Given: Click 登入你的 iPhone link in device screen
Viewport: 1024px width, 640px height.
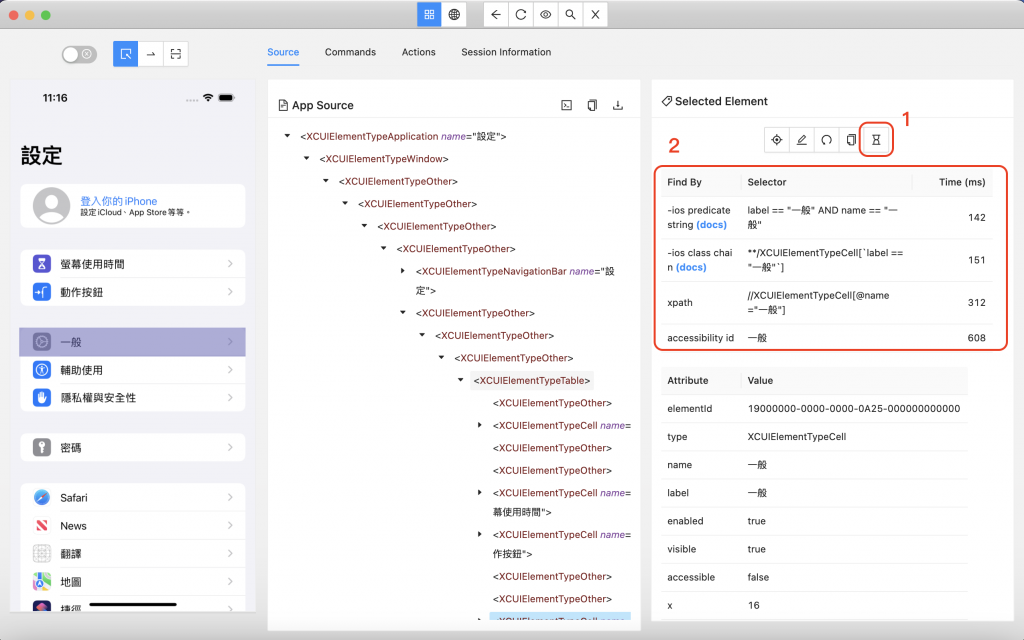Looking at the screenshot, I should [x=119, y=200].
